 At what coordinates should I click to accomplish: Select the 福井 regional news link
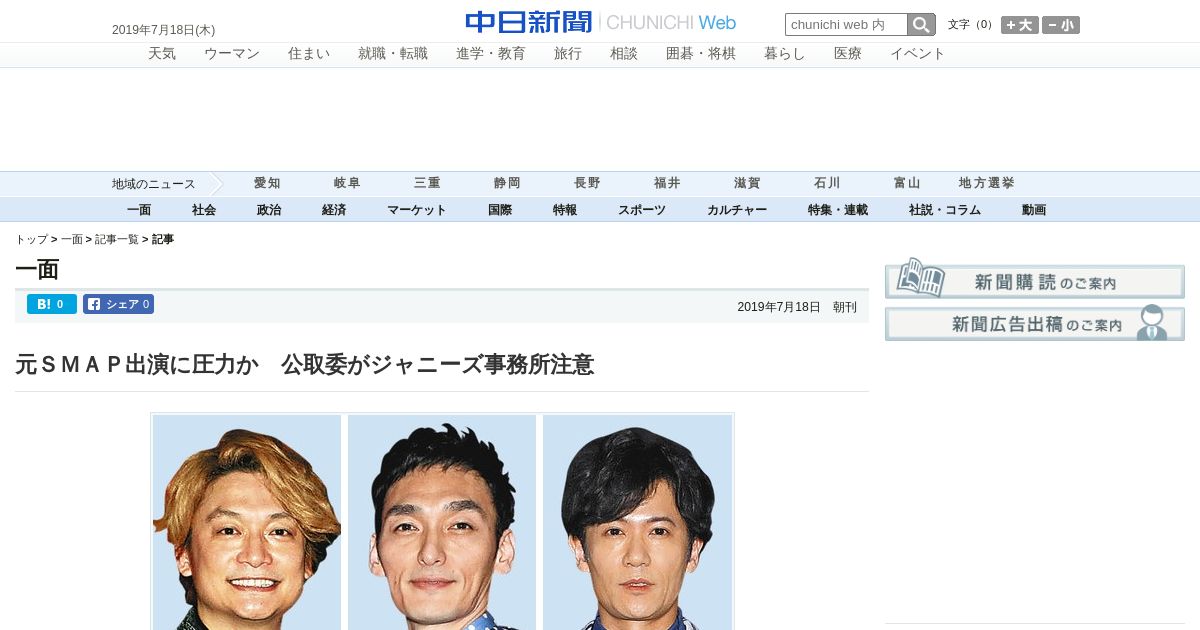pos(667,183)
